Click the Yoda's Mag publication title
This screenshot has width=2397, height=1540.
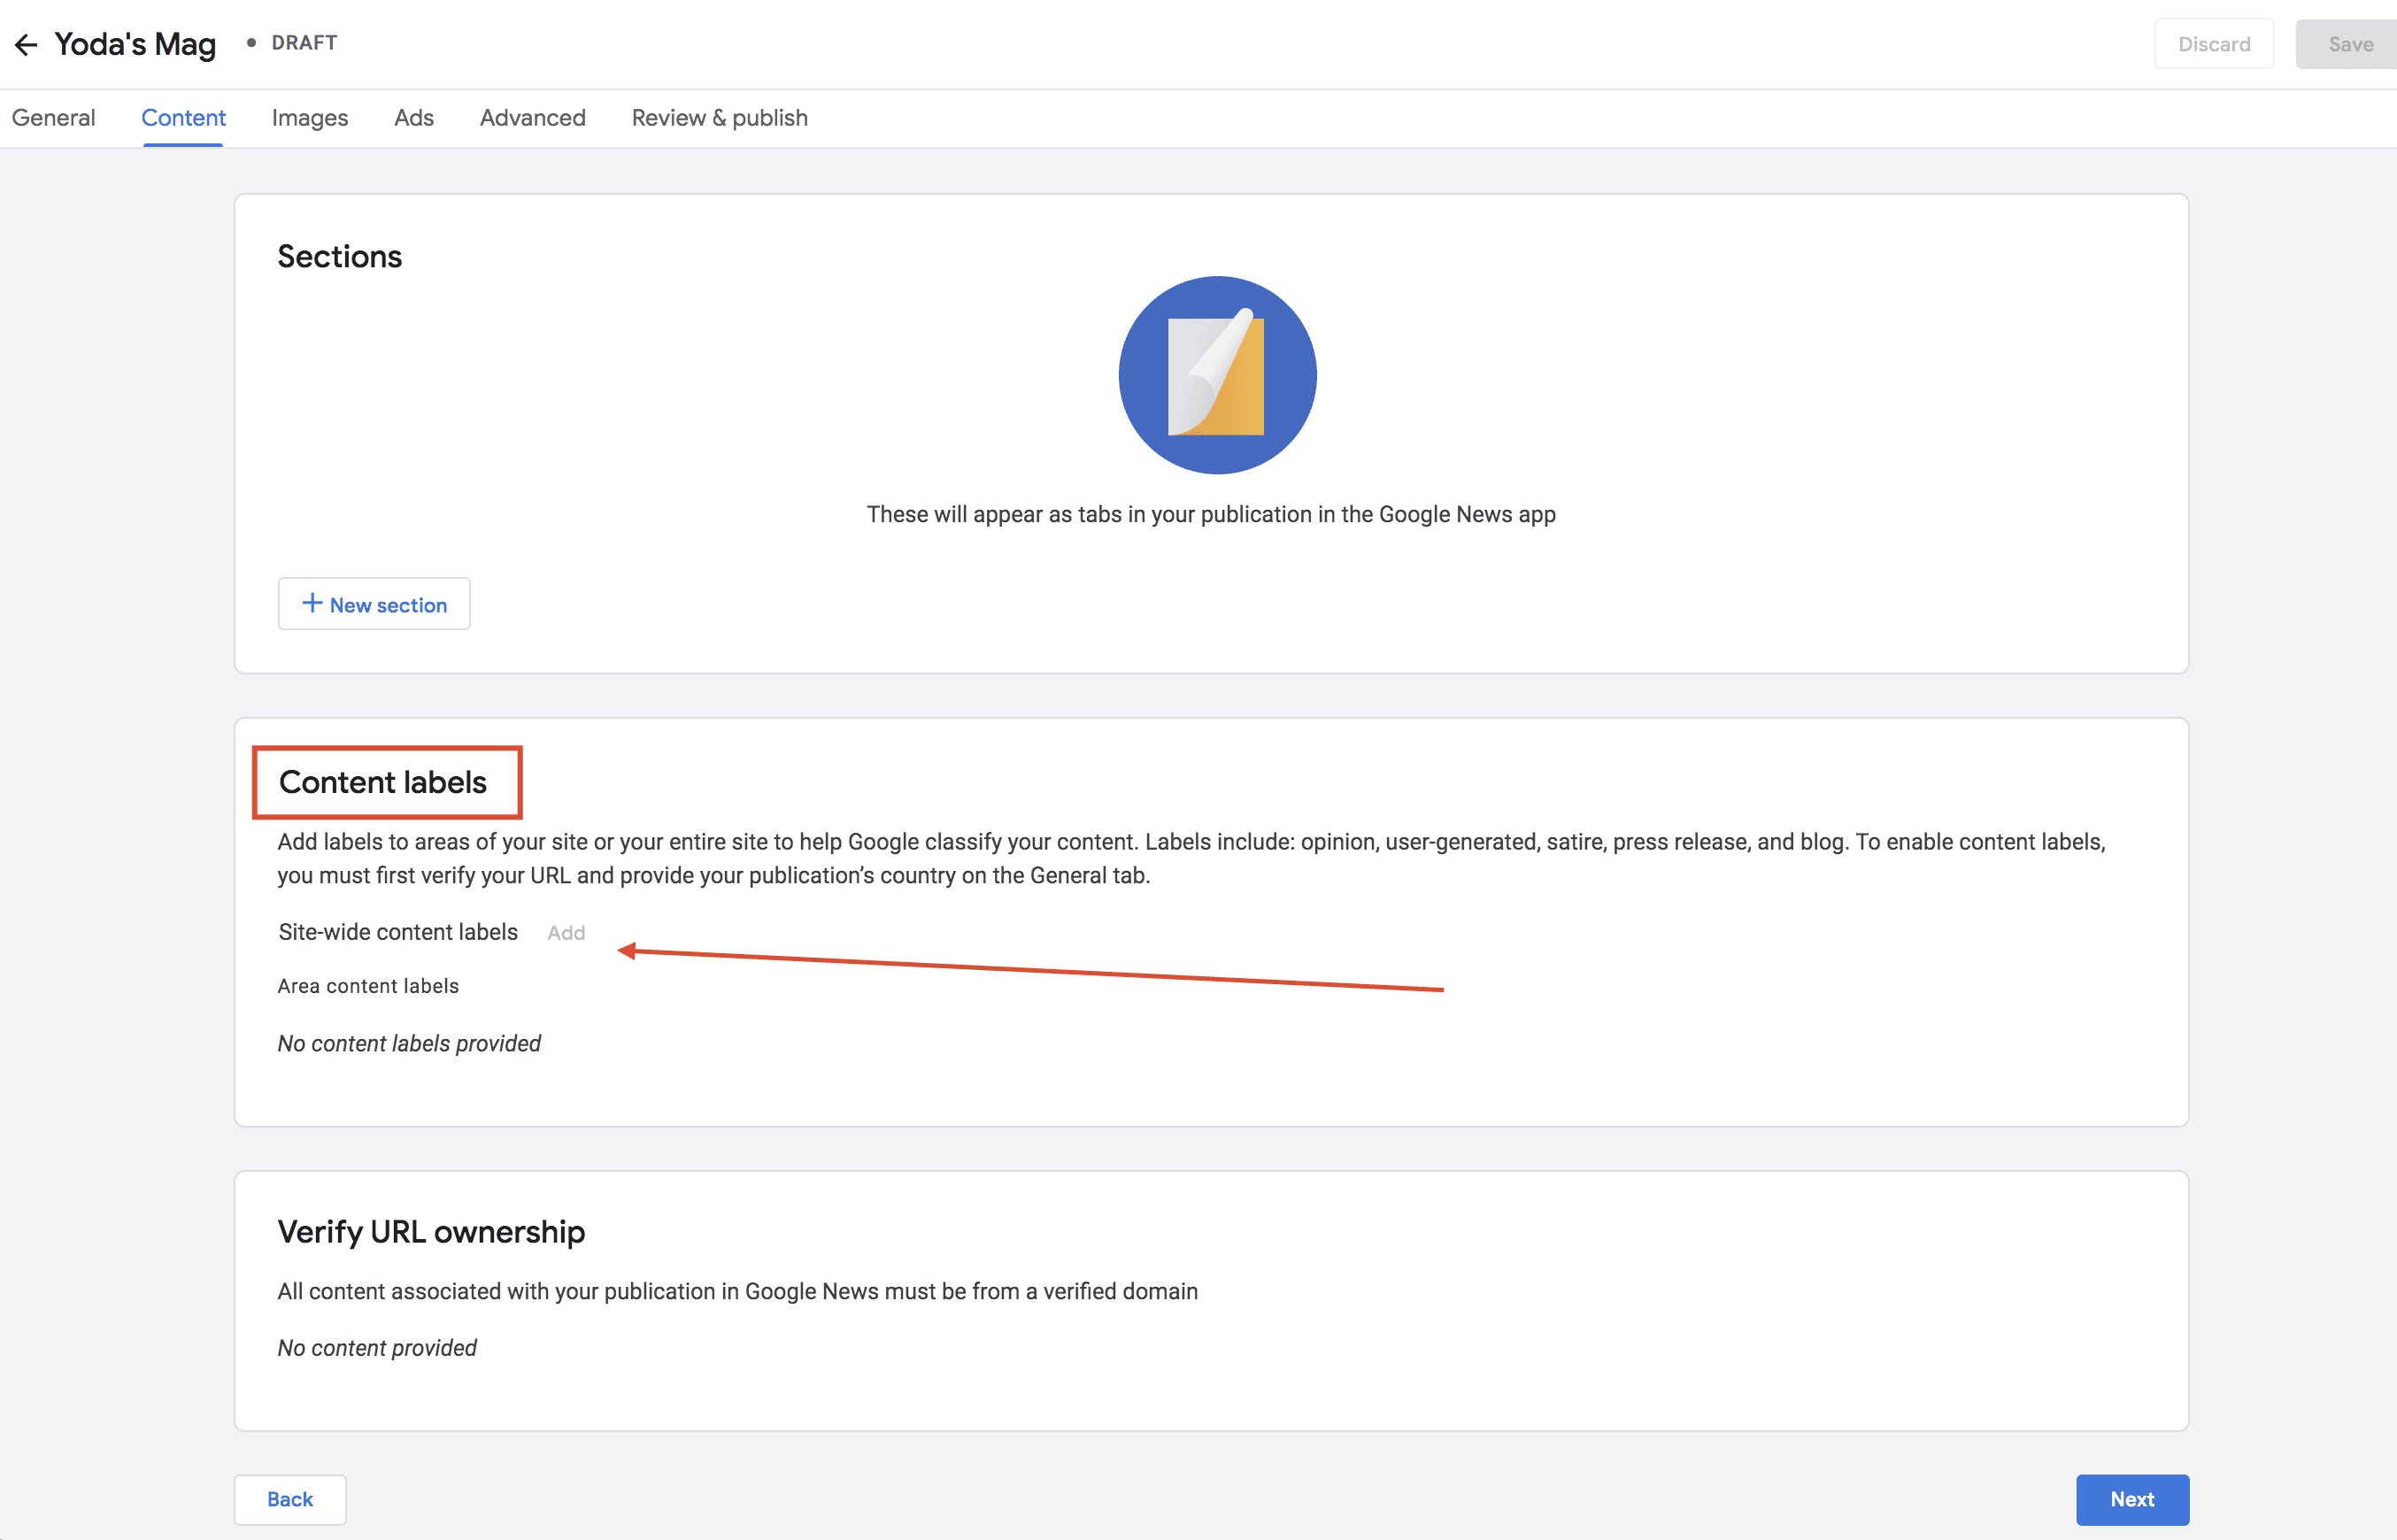[135, 44]
